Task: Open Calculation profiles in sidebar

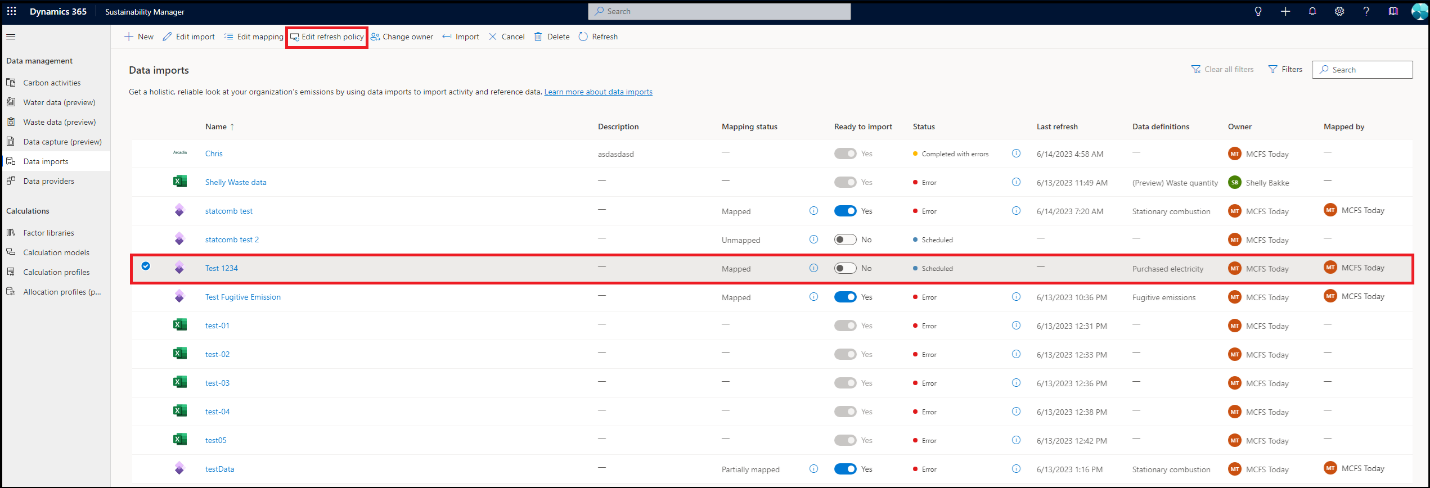Action: click(x=55, y=272)
